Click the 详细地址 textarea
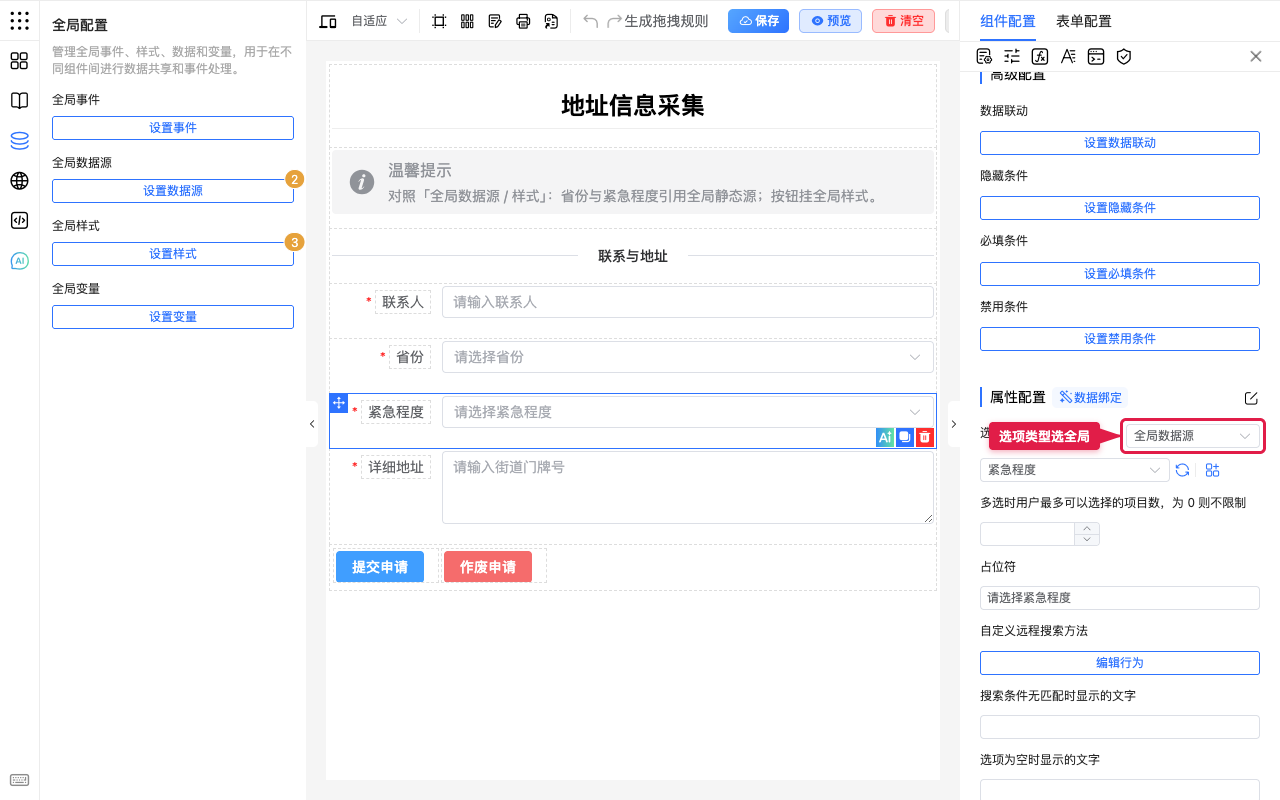Image resolution: width=1280 pixels, height=800 pixels. click(x=688, y=488)
